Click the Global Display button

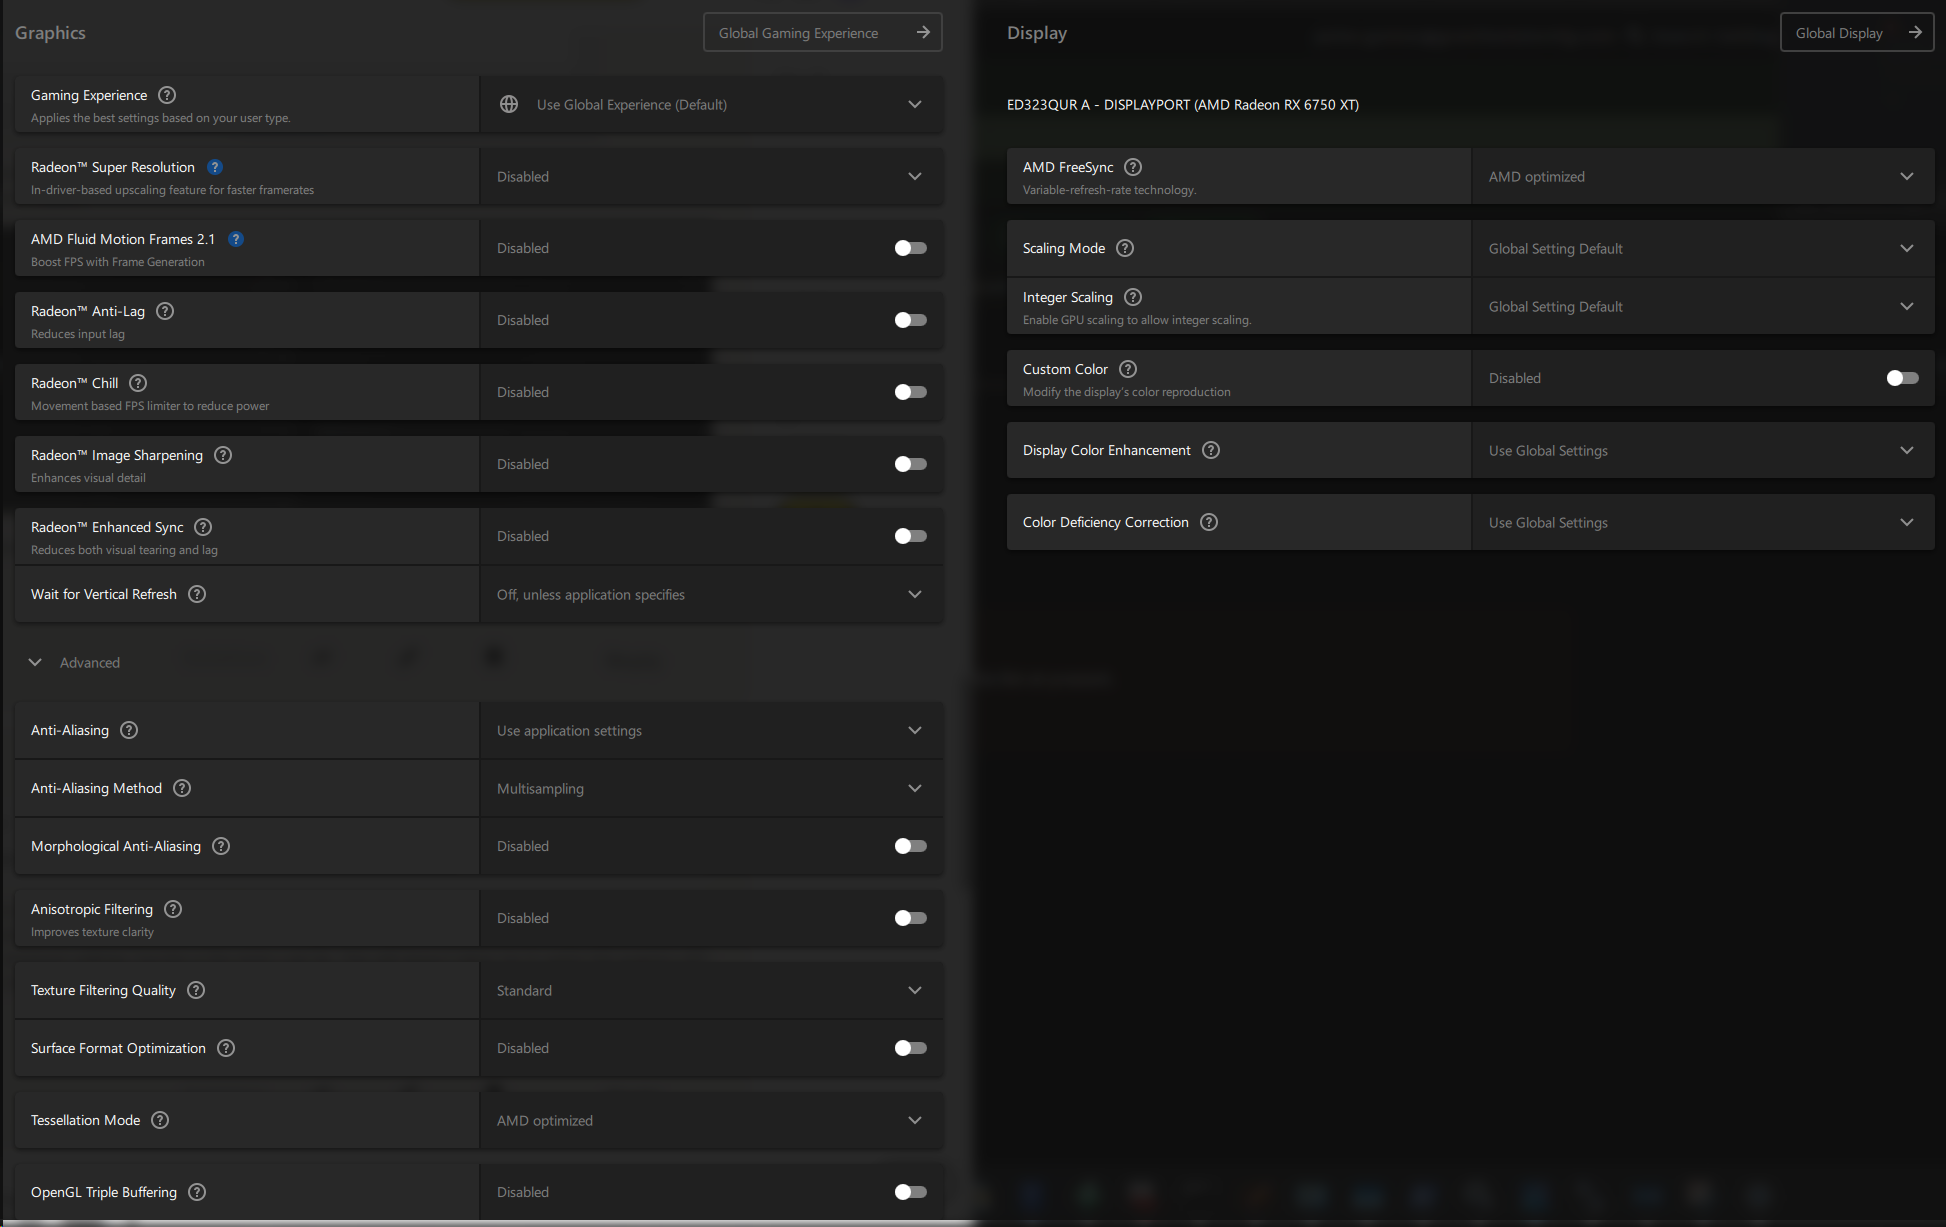pyautogui.click(x=1856, y=33)
